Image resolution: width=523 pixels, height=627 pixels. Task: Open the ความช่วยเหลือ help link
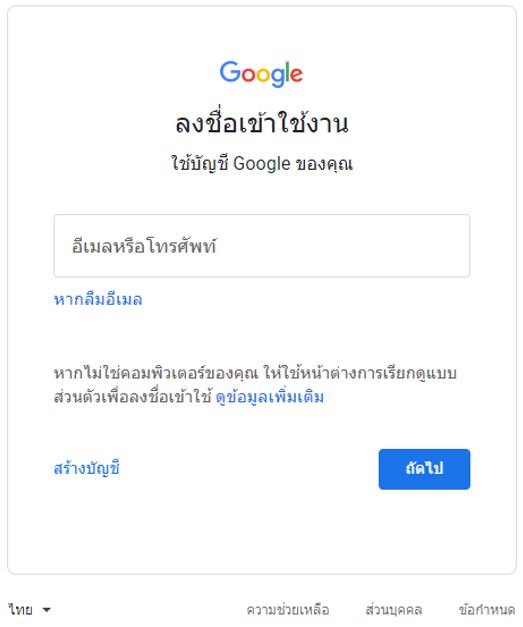[288, 610]
